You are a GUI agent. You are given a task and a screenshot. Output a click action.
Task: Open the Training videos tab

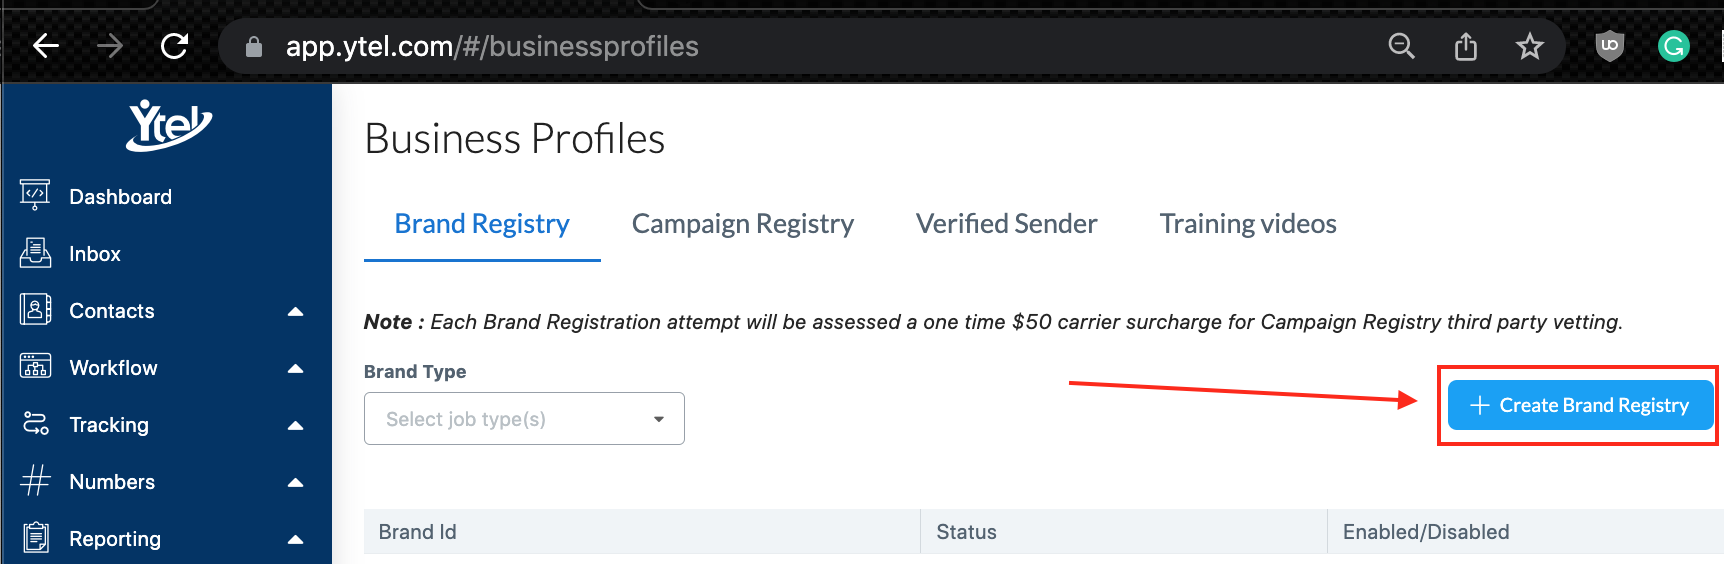[1248, 224]
